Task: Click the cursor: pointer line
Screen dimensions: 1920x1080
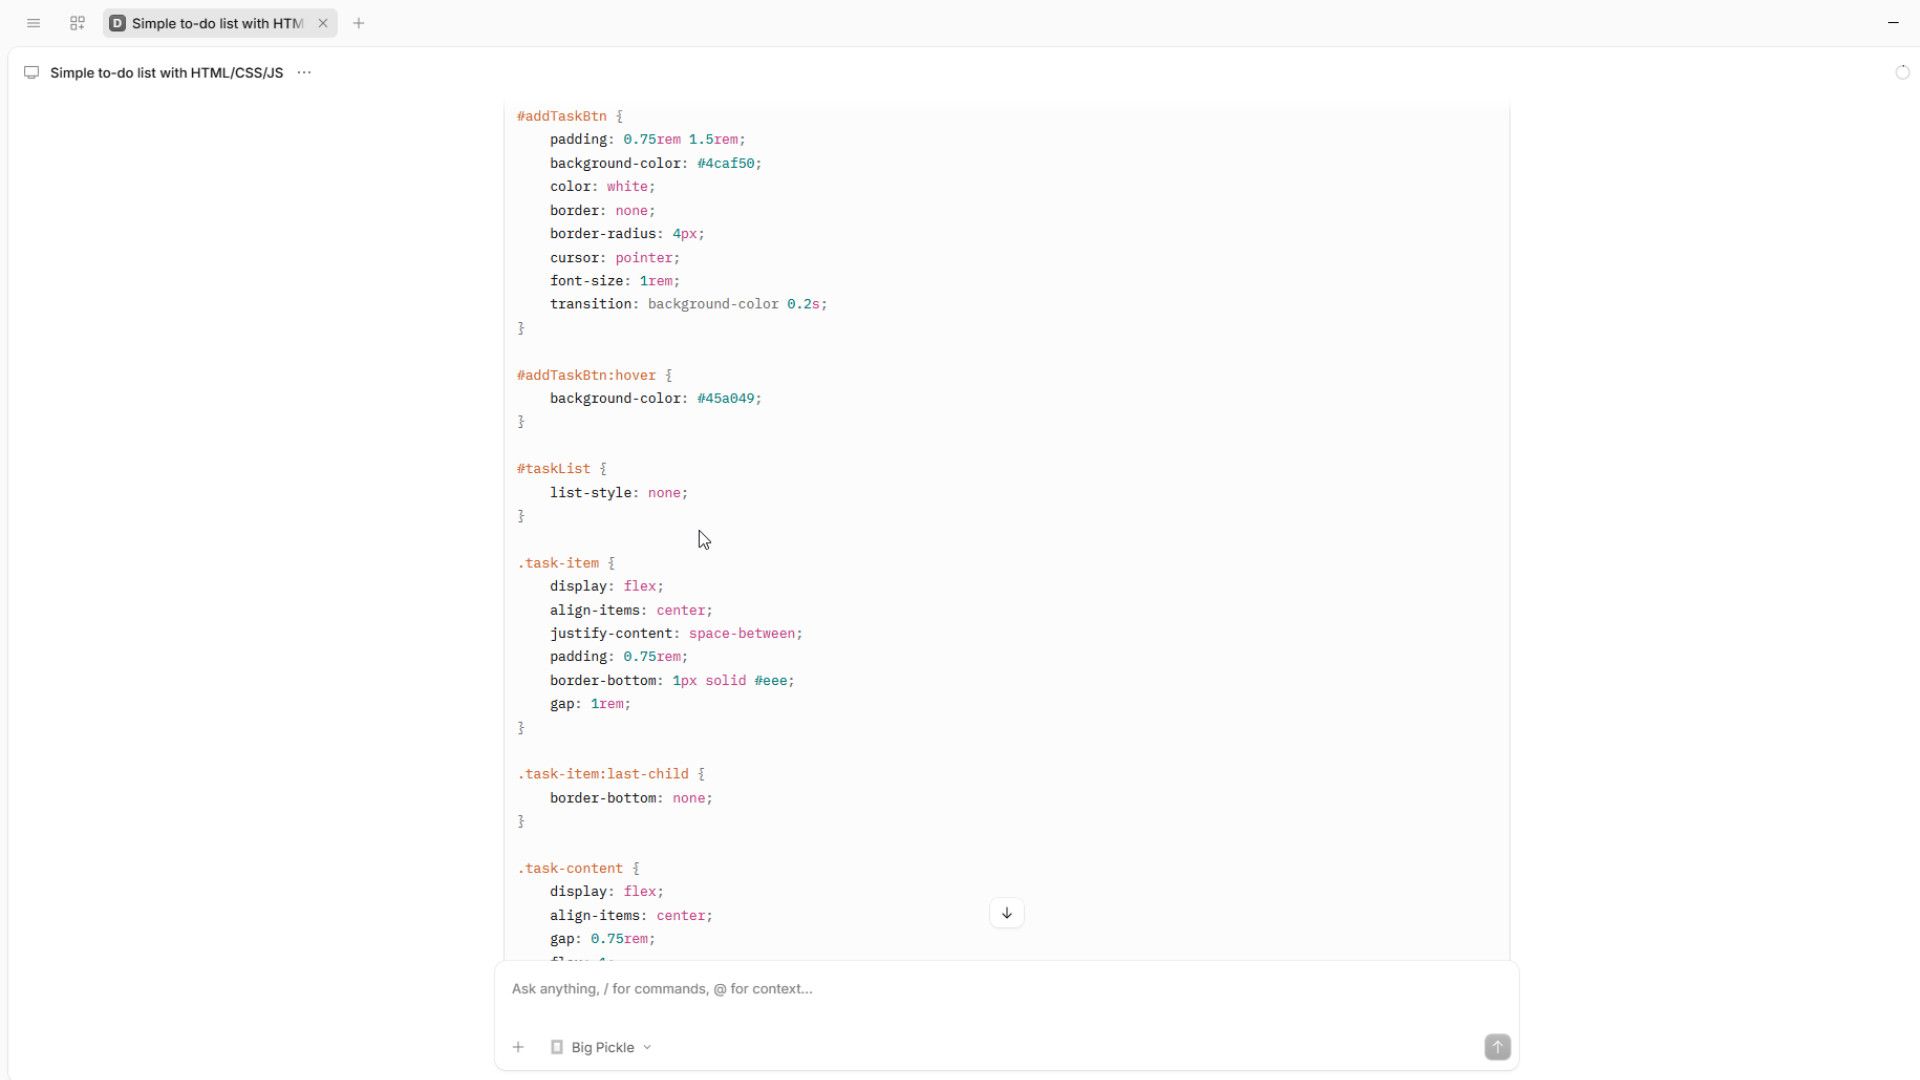Action: pos(615,257)
